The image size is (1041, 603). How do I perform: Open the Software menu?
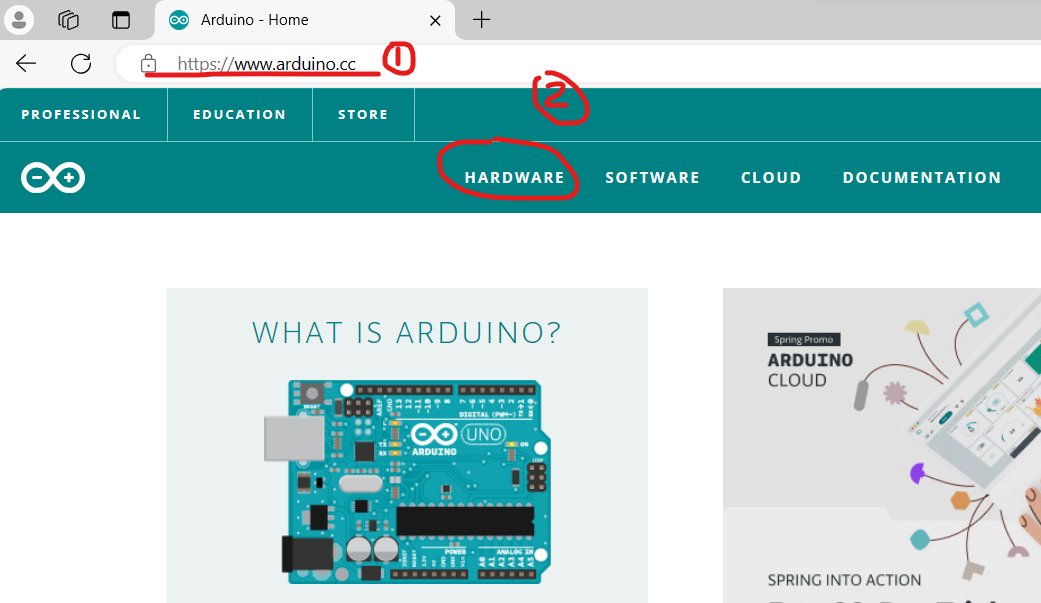click(653, 177)
